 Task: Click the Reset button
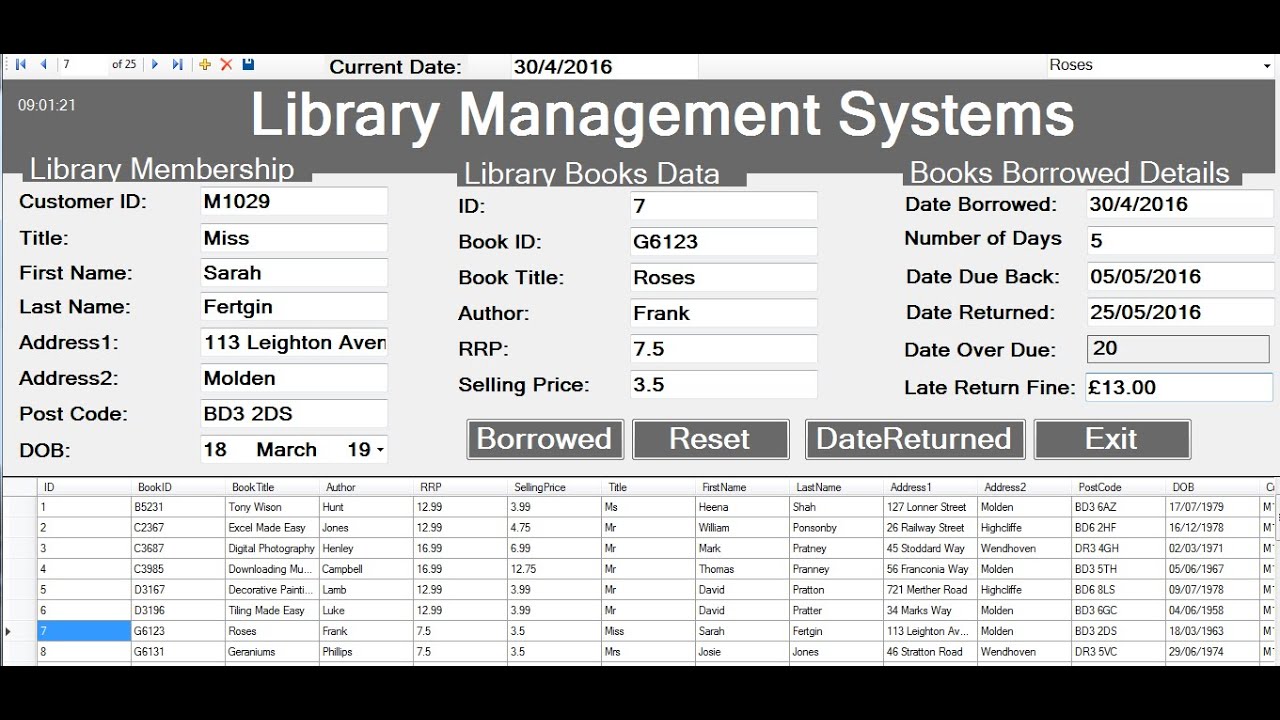click(710, 439)
